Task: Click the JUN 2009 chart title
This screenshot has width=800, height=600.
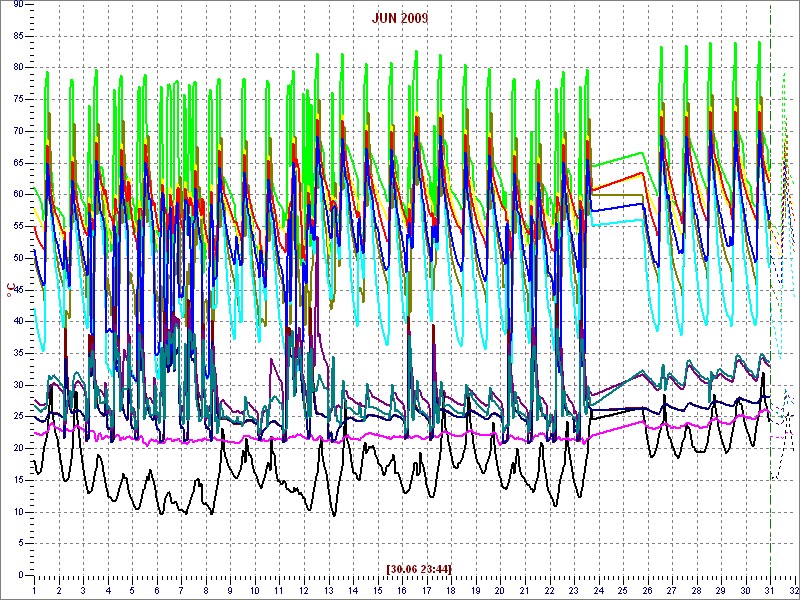Action: 400,18
